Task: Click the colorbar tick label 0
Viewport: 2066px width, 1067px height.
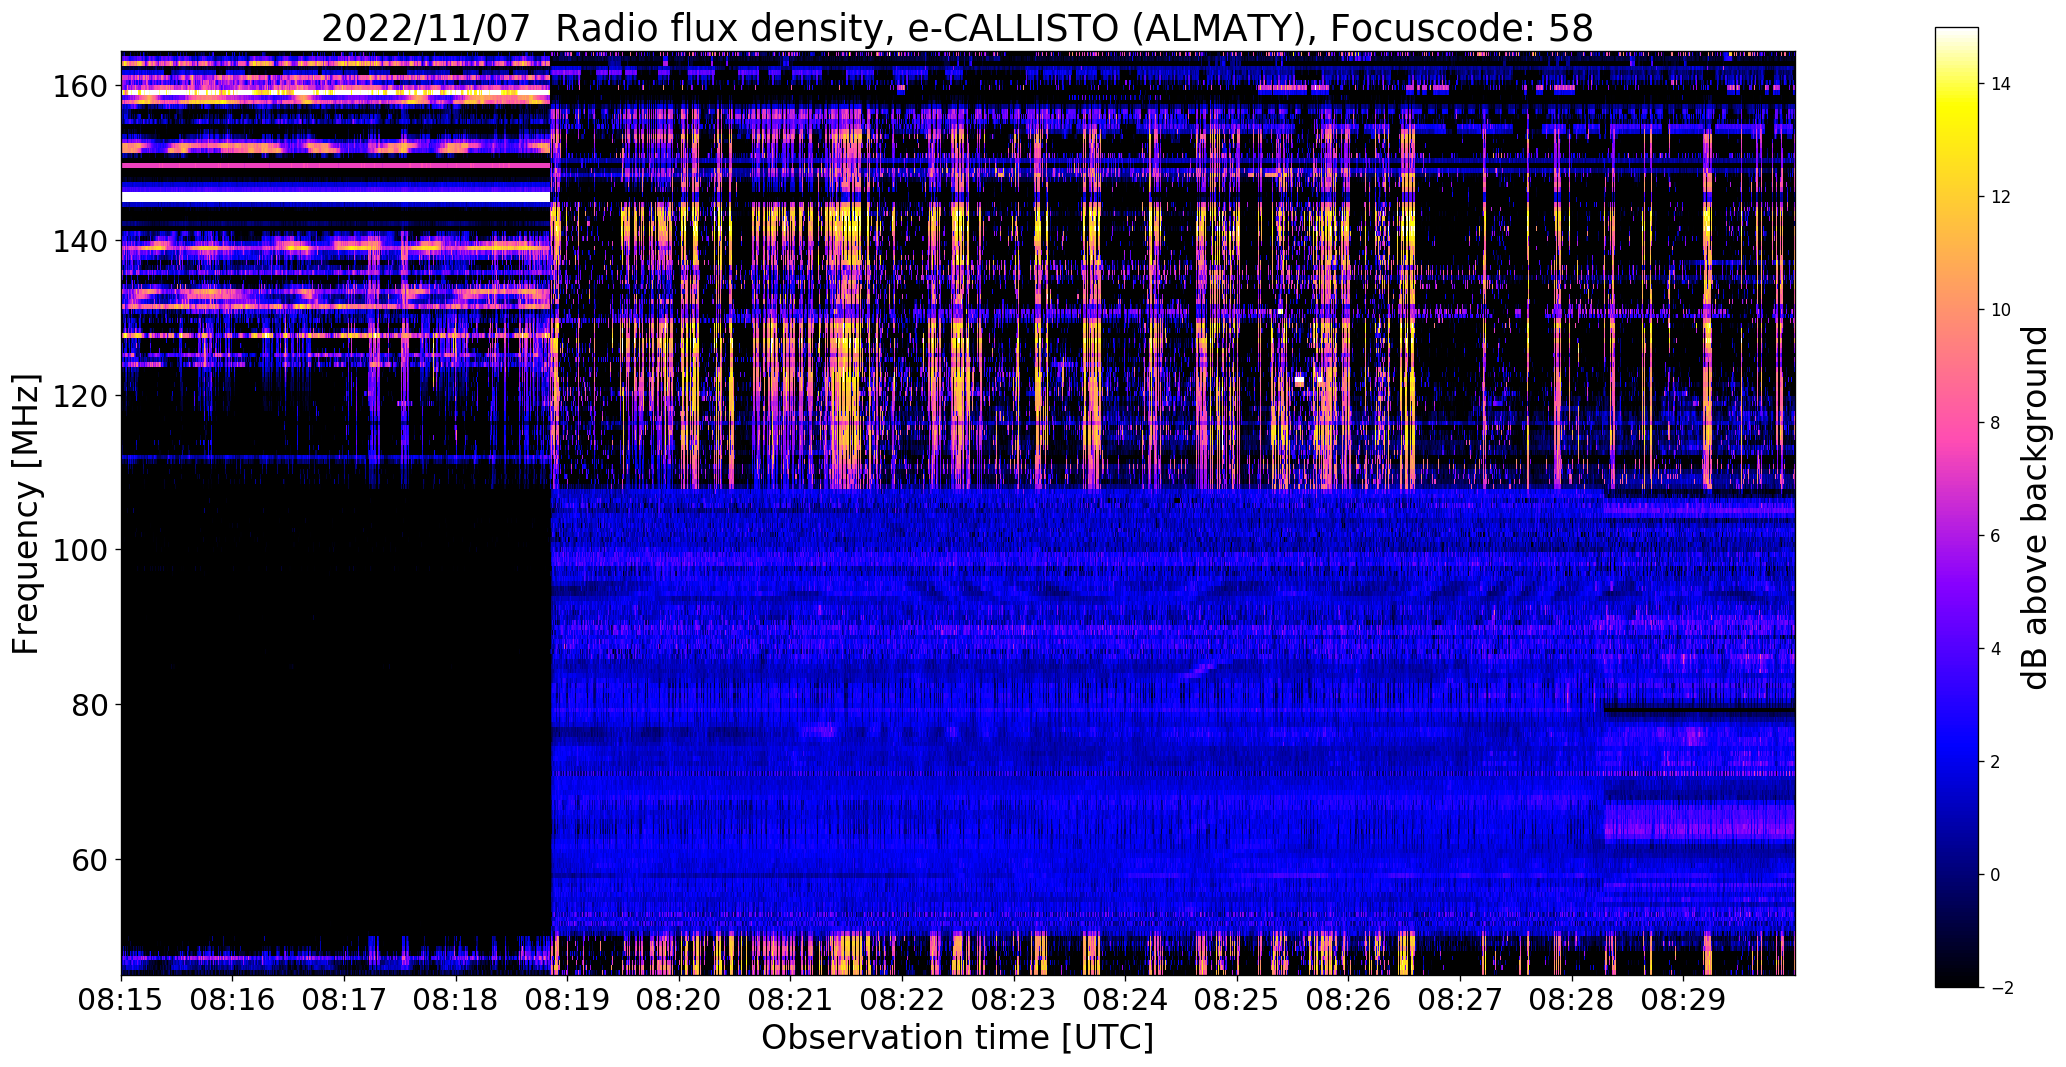Action: (1996, 875)
